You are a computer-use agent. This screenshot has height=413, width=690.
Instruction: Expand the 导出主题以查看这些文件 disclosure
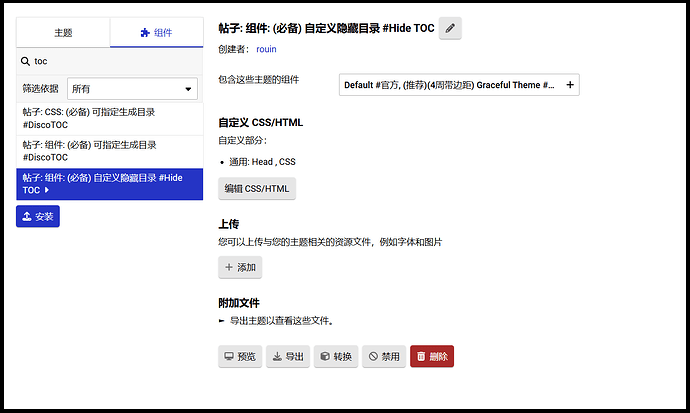click(x=276, y=321)
